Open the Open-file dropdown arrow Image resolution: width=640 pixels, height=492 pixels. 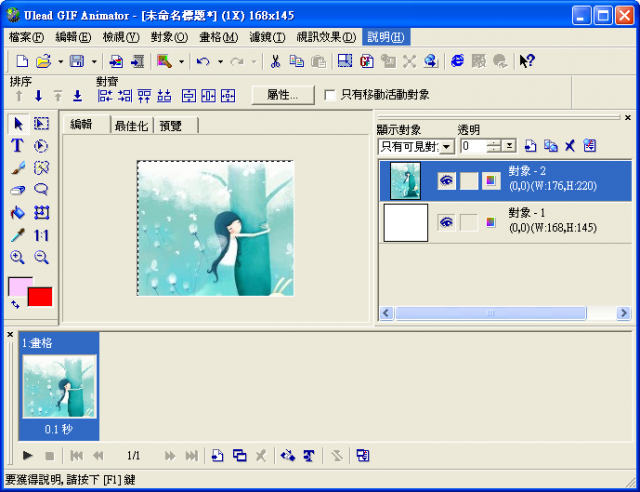click(60, 62)
